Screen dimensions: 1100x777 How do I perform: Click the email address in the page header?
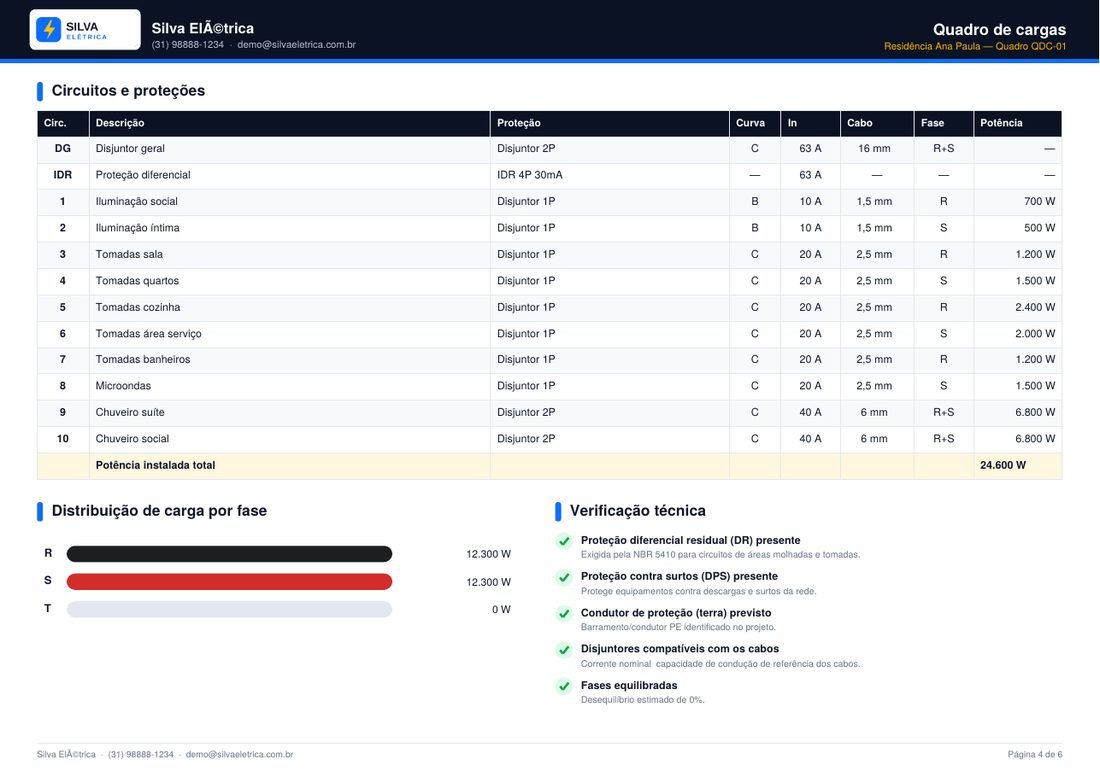[x=296, y=44]
